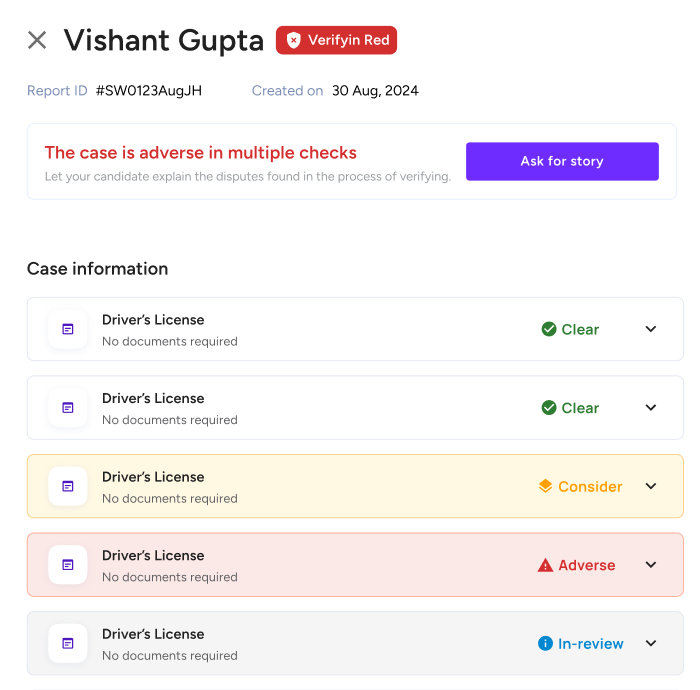Click document icon in the In-review row
This screenshot has height=690, width=700.
68,644
